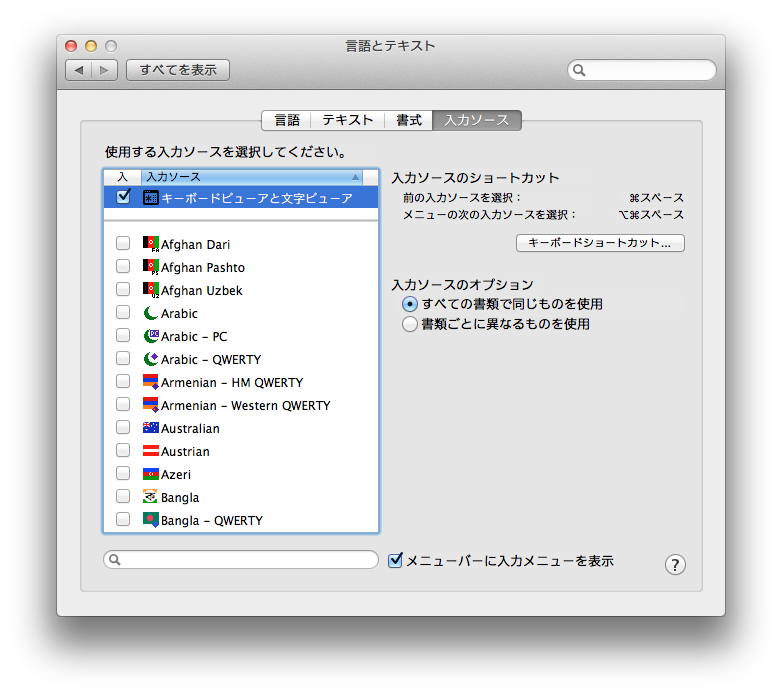Click the toolbar search field
The height and width of the screenshot is (695, 782).
point(642,70)
